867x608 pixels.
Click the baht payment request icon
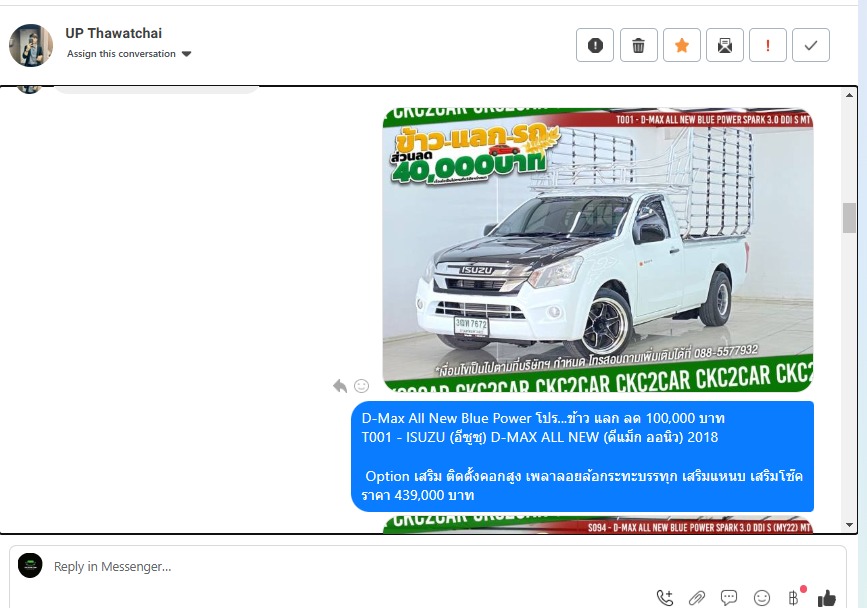[794, 597]
